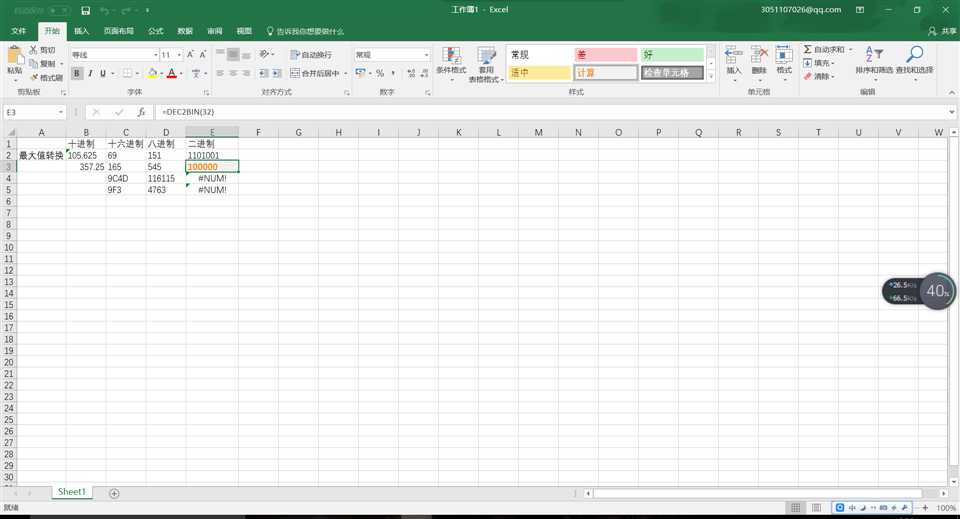Viewport: 960px width, 519px height.
Task: Select bottom vertical alignment
Action: [246, 54]
